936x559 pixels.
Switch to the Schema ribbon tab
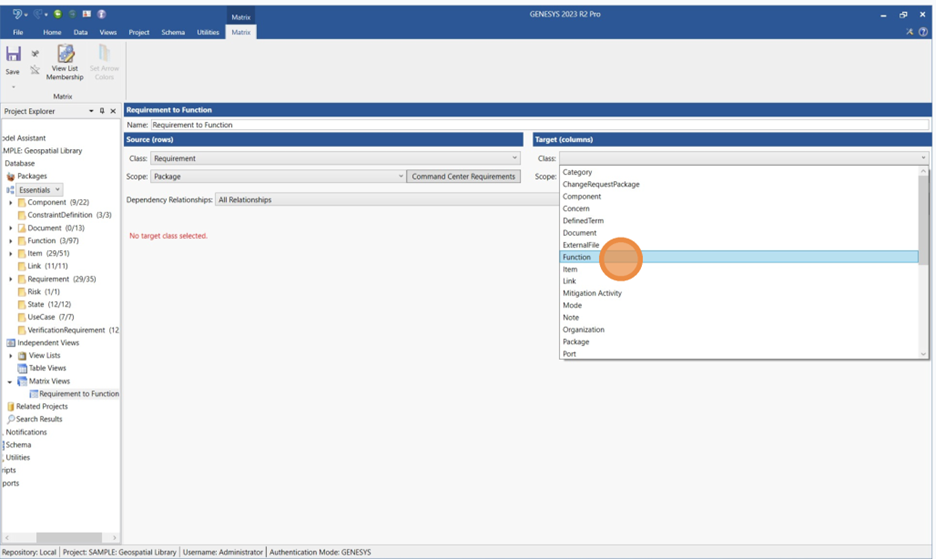173,32
